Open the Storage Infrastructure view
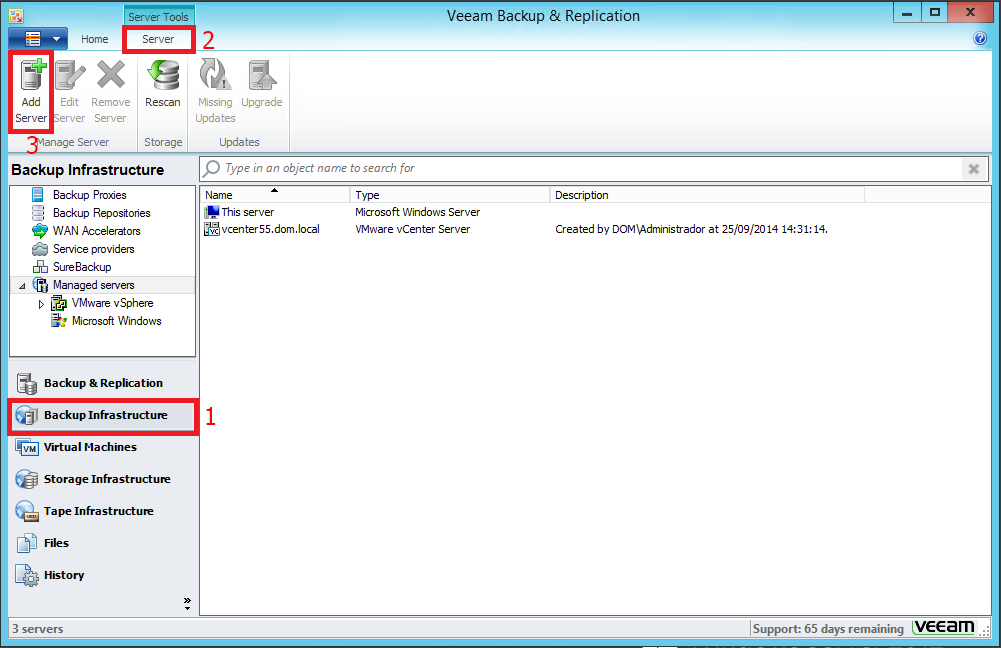 [103, 479]
